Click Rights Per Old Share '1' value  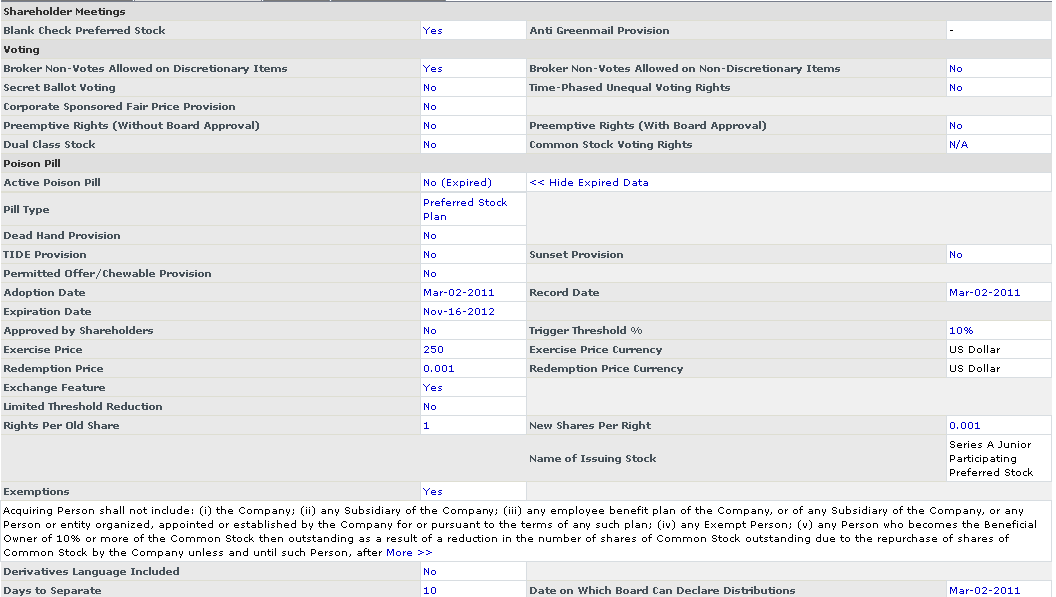pos(426,426)
